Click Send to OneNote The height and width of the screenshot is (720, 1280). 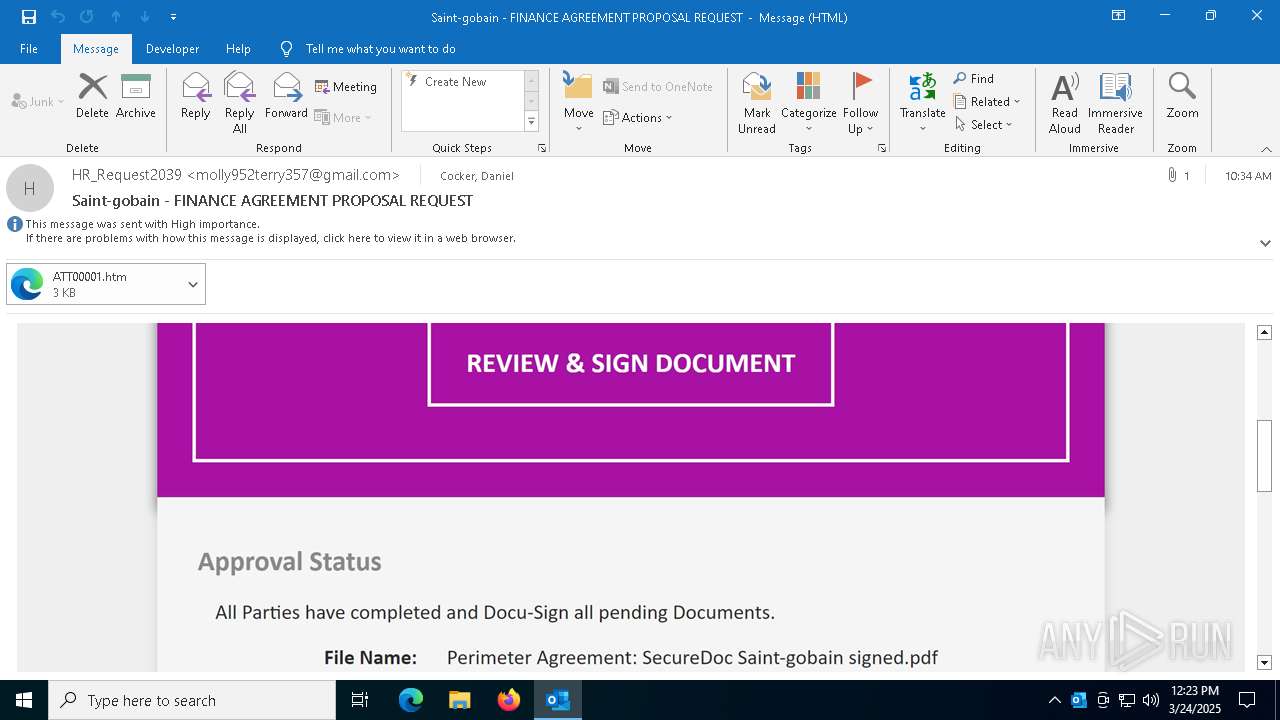658,87
